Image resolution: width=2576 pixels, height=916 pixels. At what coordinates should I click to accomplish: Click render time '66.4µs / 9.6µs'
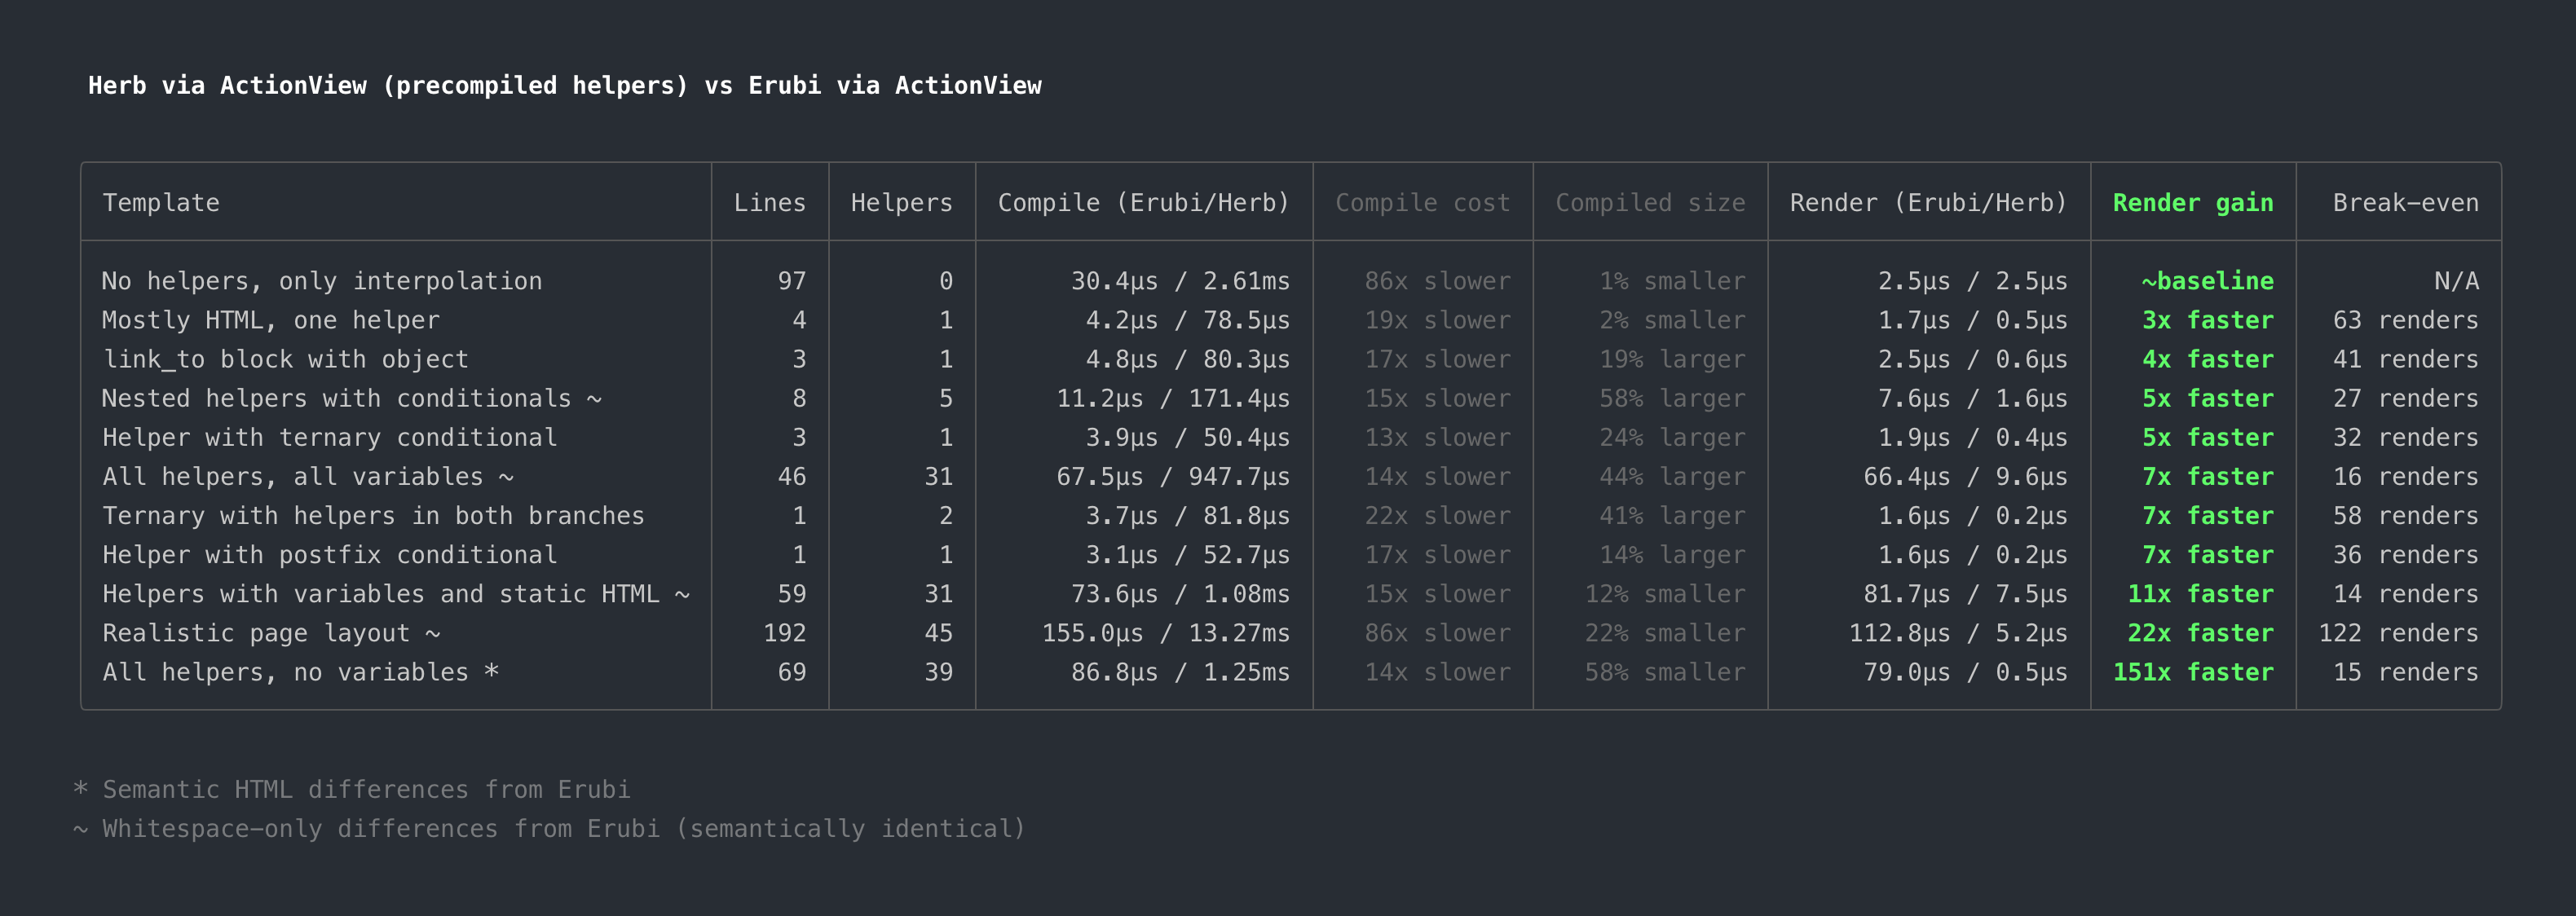tap(1965, 476)
